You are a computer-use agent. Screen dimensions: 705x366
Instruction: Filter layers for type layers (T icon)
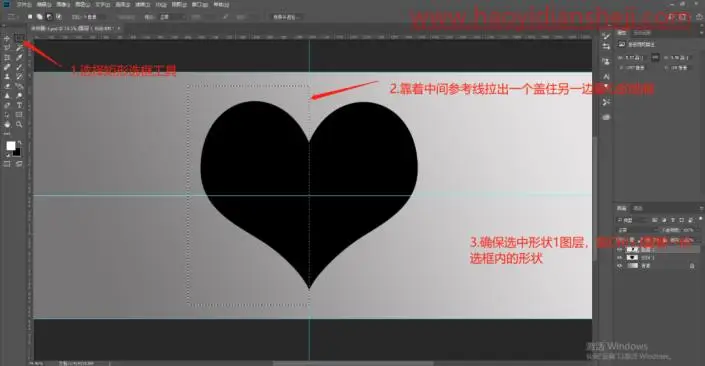click(673, 220)
